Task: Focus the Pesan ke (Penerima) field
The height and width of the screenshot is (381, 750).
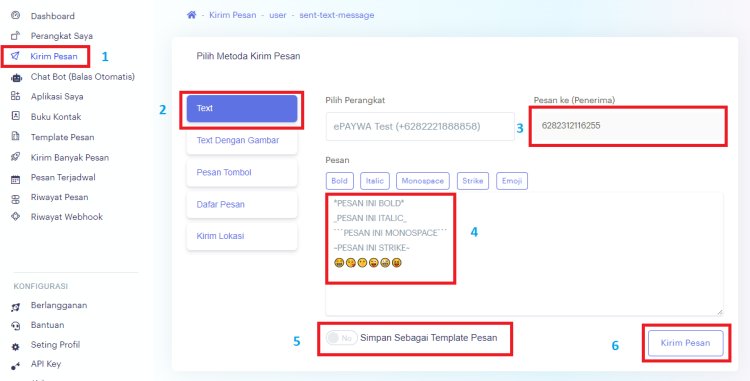Action: [x=628, y=126]
